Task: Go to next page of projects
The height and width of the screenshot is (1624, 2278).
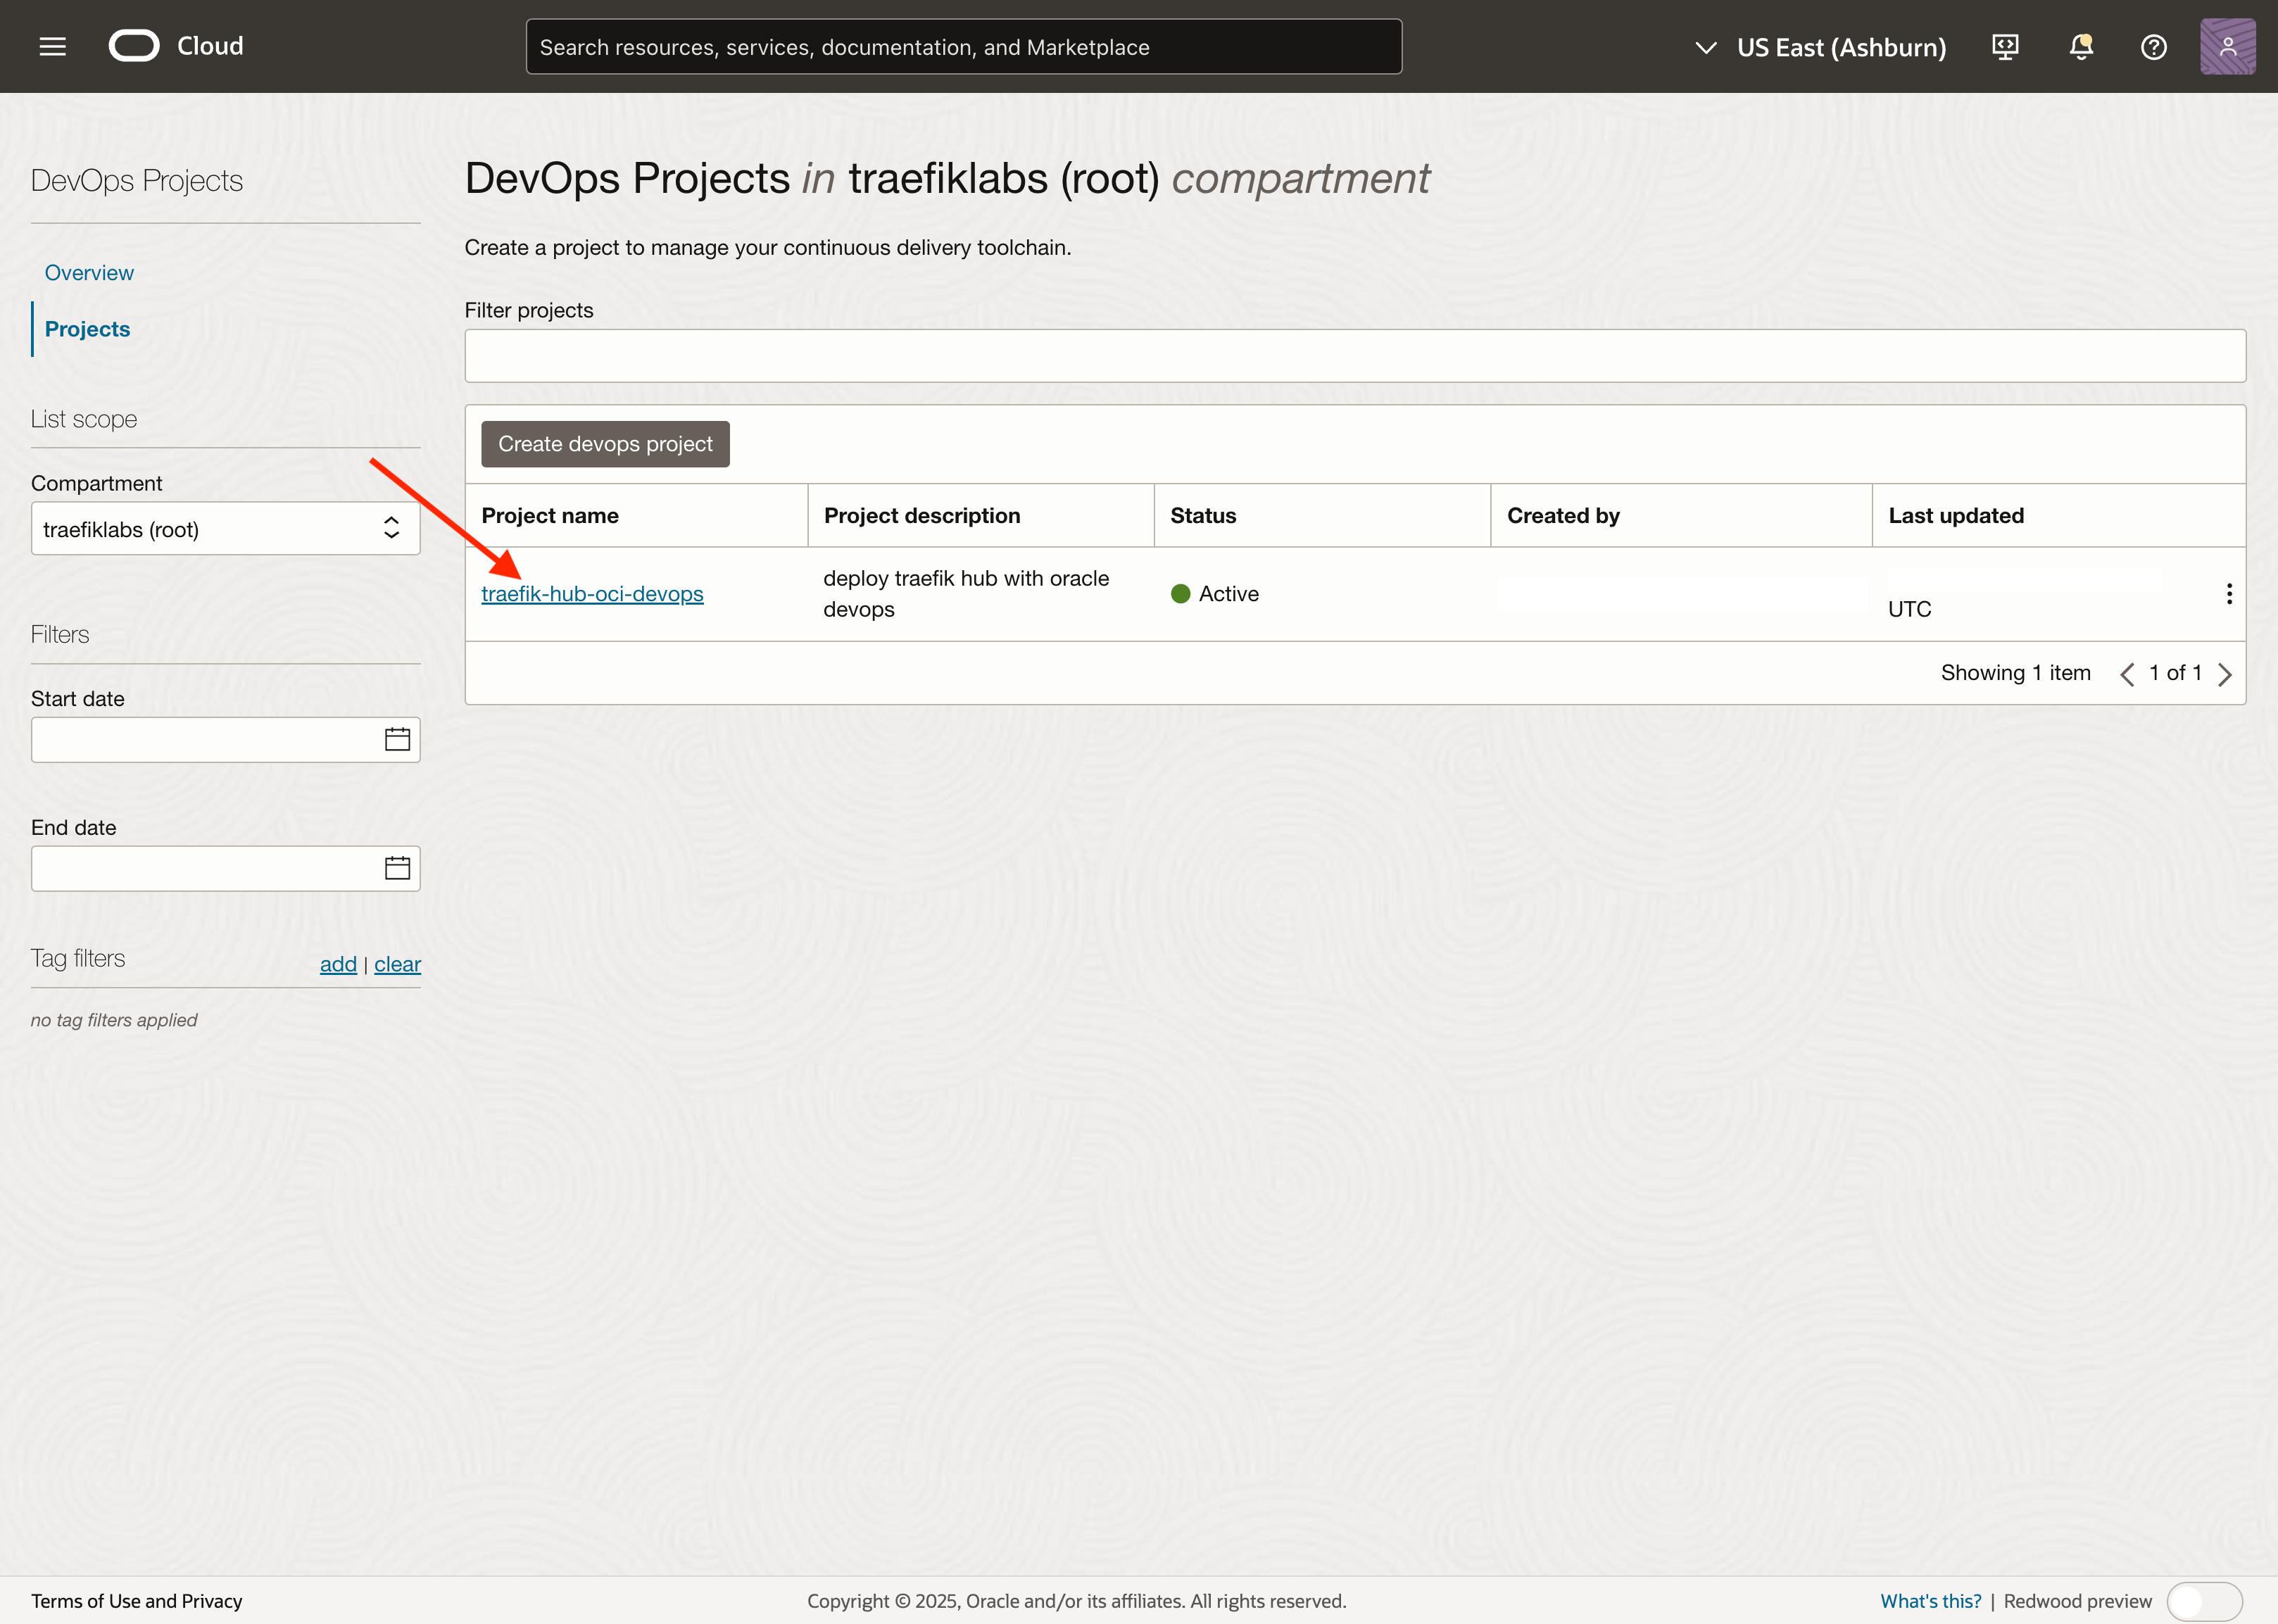Action: 2225,674
